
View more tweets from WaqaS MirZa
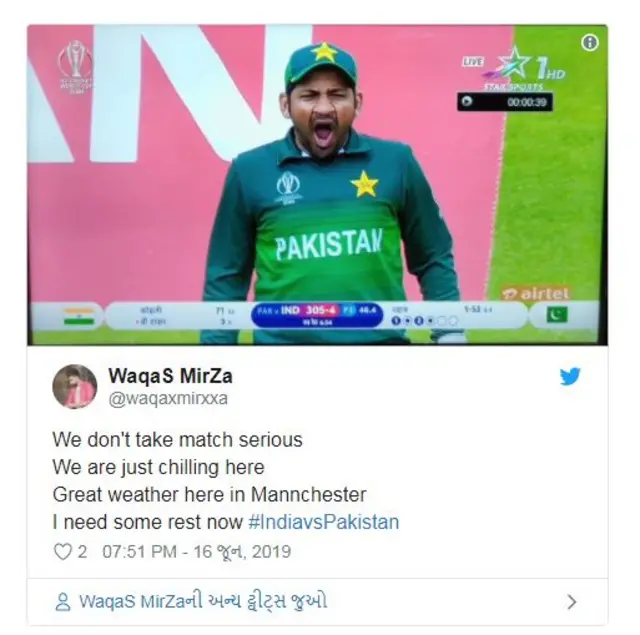203,601
